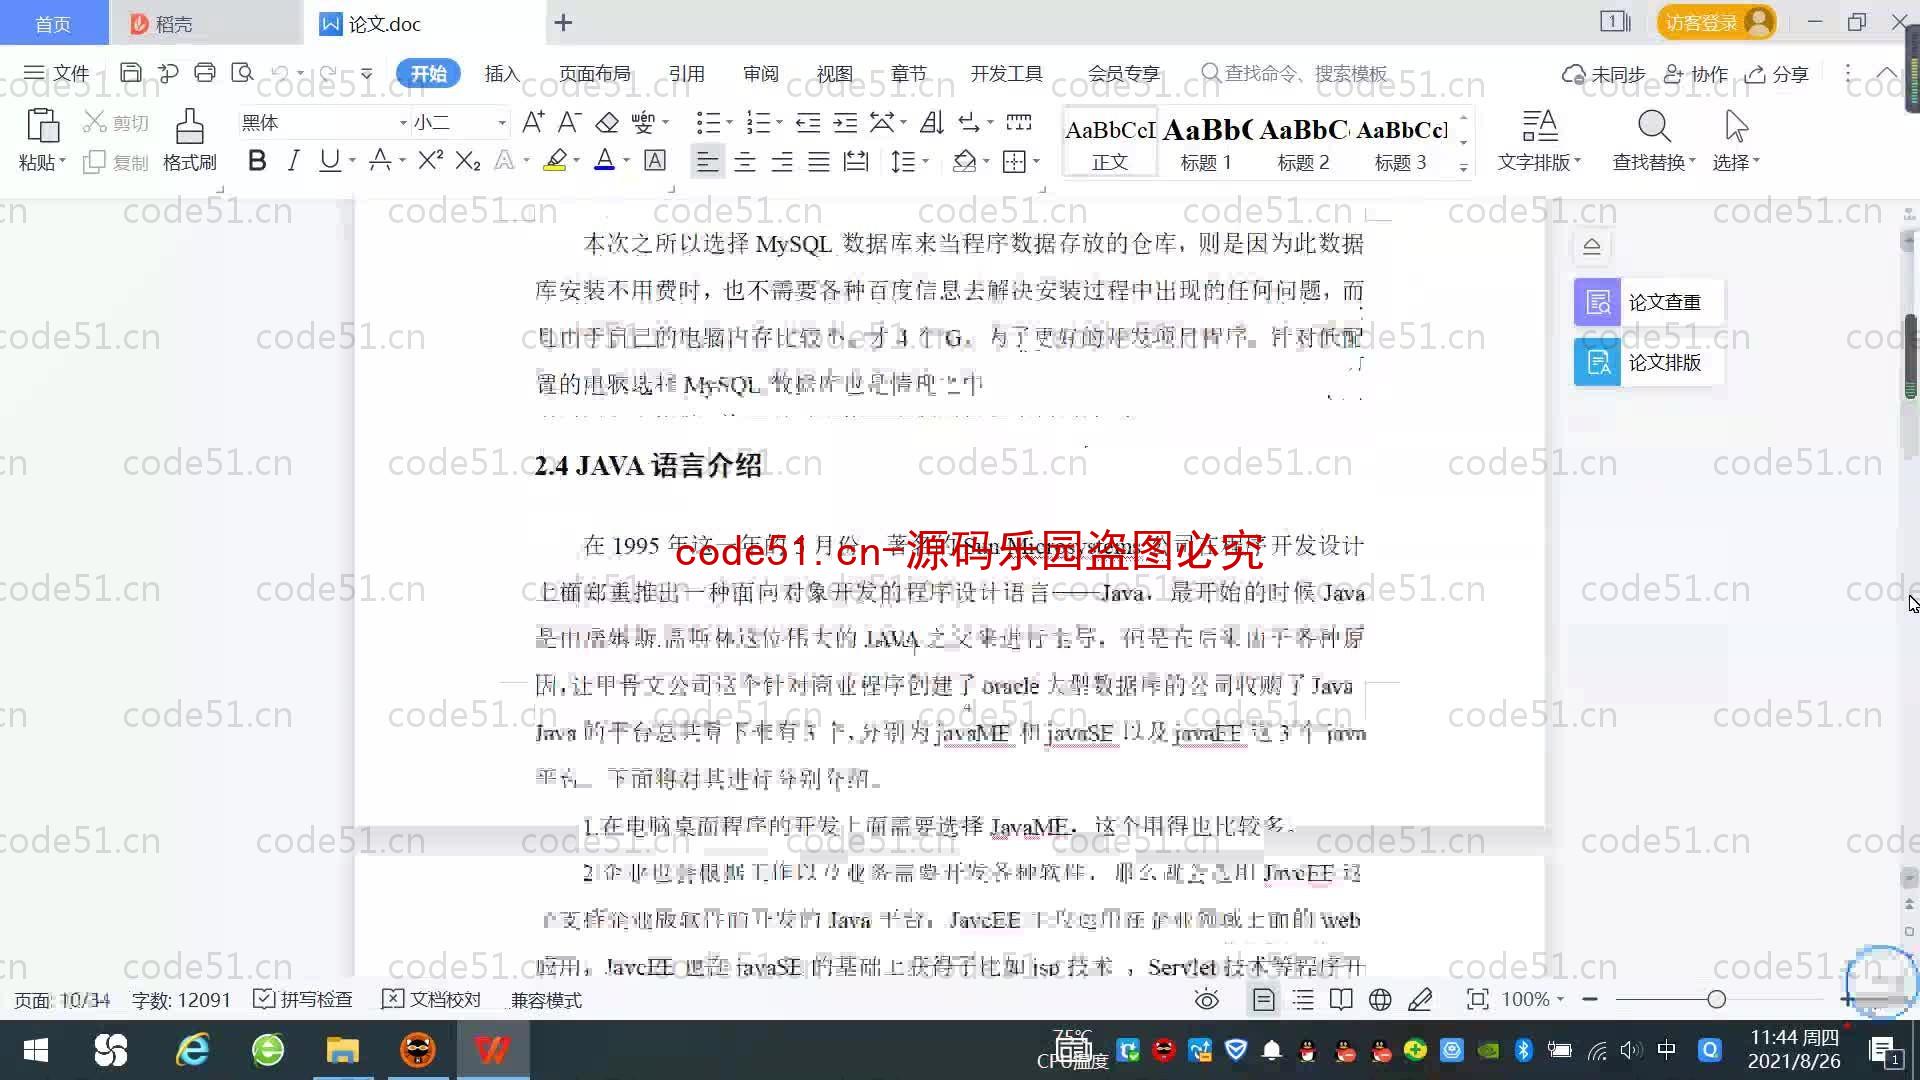Viewport: 1920px width, 1080px height.
Task: Open the 页面布局 ribbon tab
Action: tap(594, 73)
